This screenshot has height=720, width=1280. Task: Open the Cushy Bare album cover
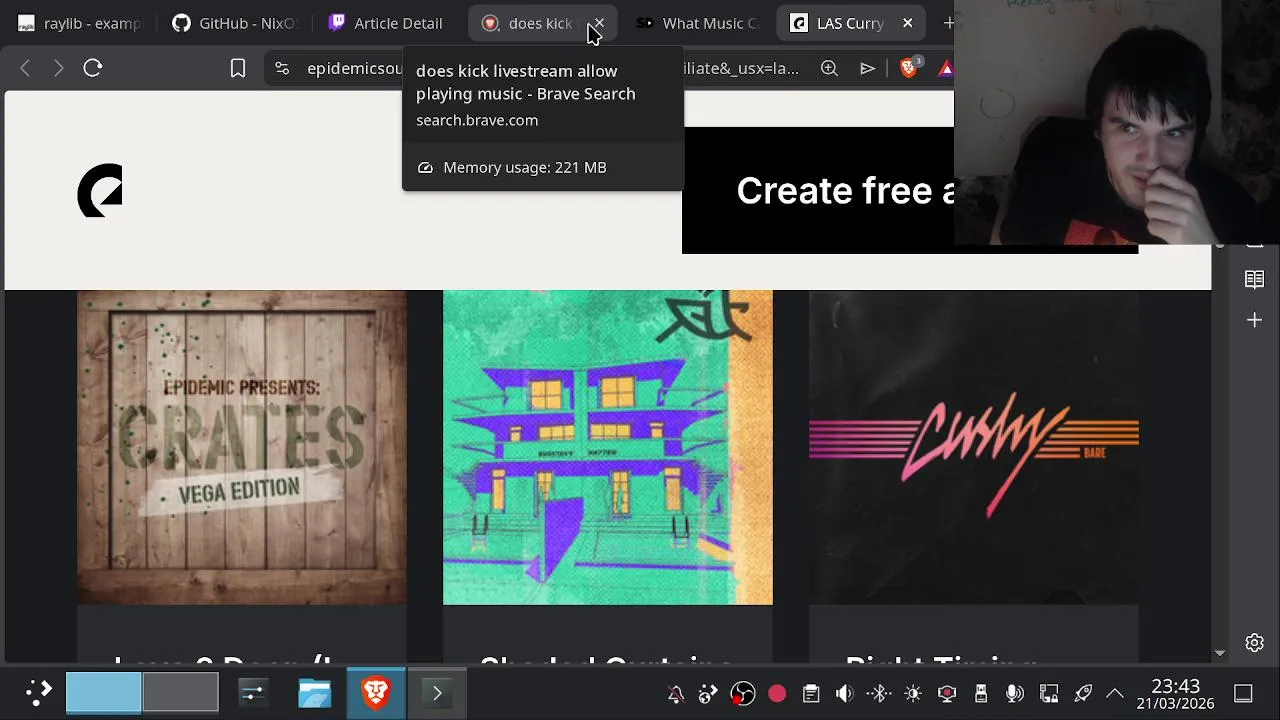[974, 447]
